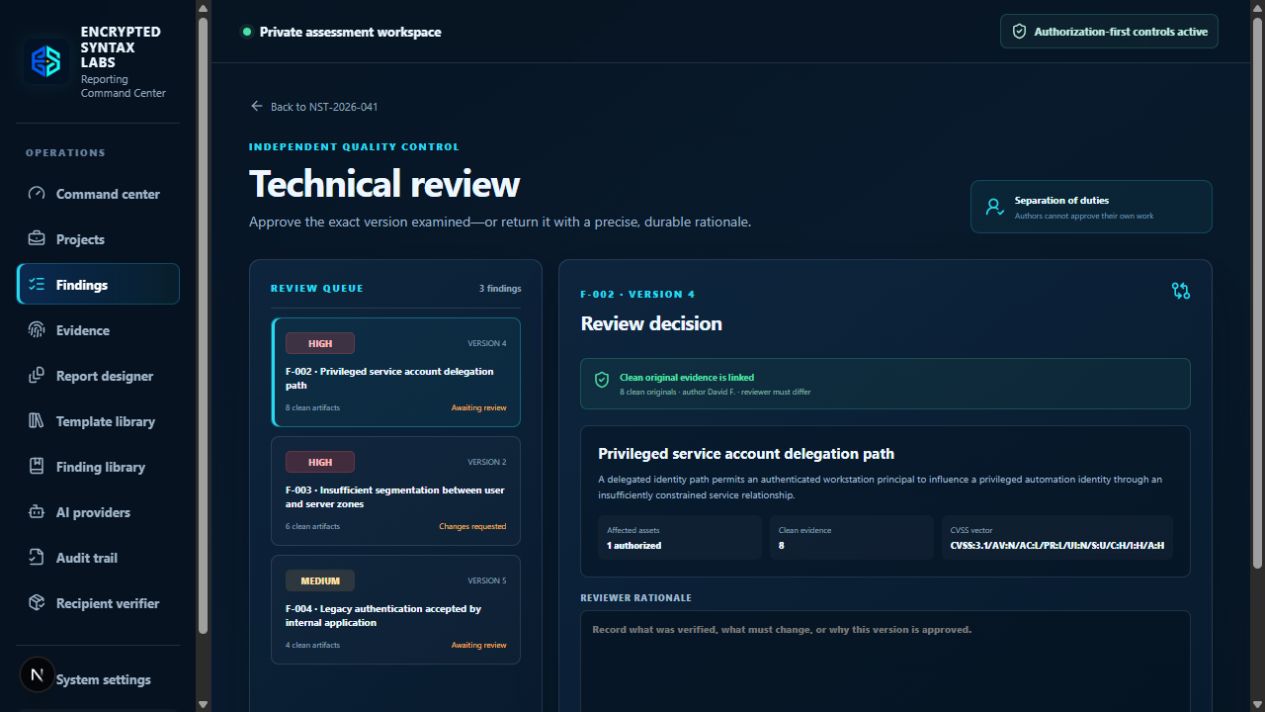The width and height of the screenshot is (1265, 712).
Task: Click the Reviewer rationale text area
Action: pos(885,661)
